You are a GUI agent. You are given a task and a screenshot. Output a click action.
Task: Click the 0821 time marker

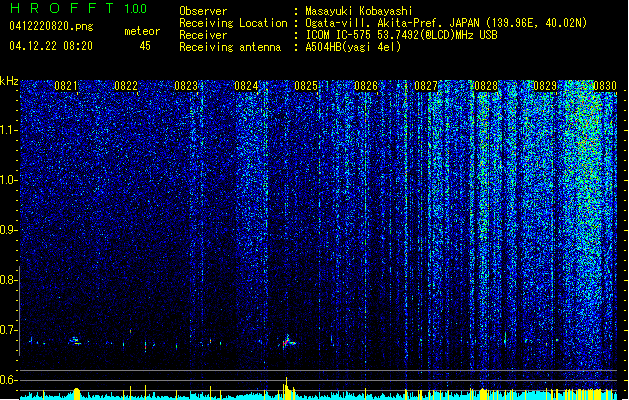tap(66, 86)
